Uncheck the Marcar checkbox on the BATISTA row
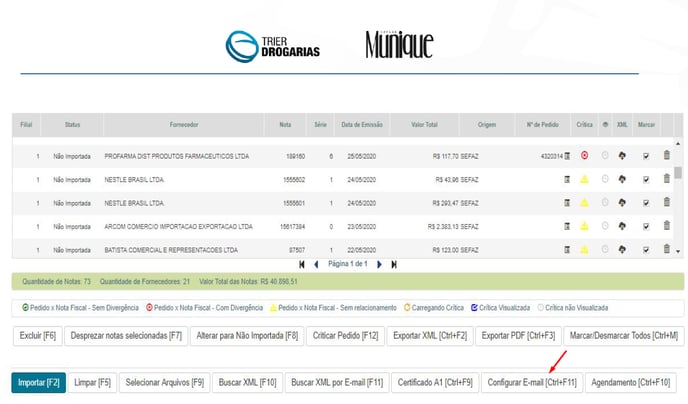This screenshot has width=688, height=404. [x=646, y=250]
